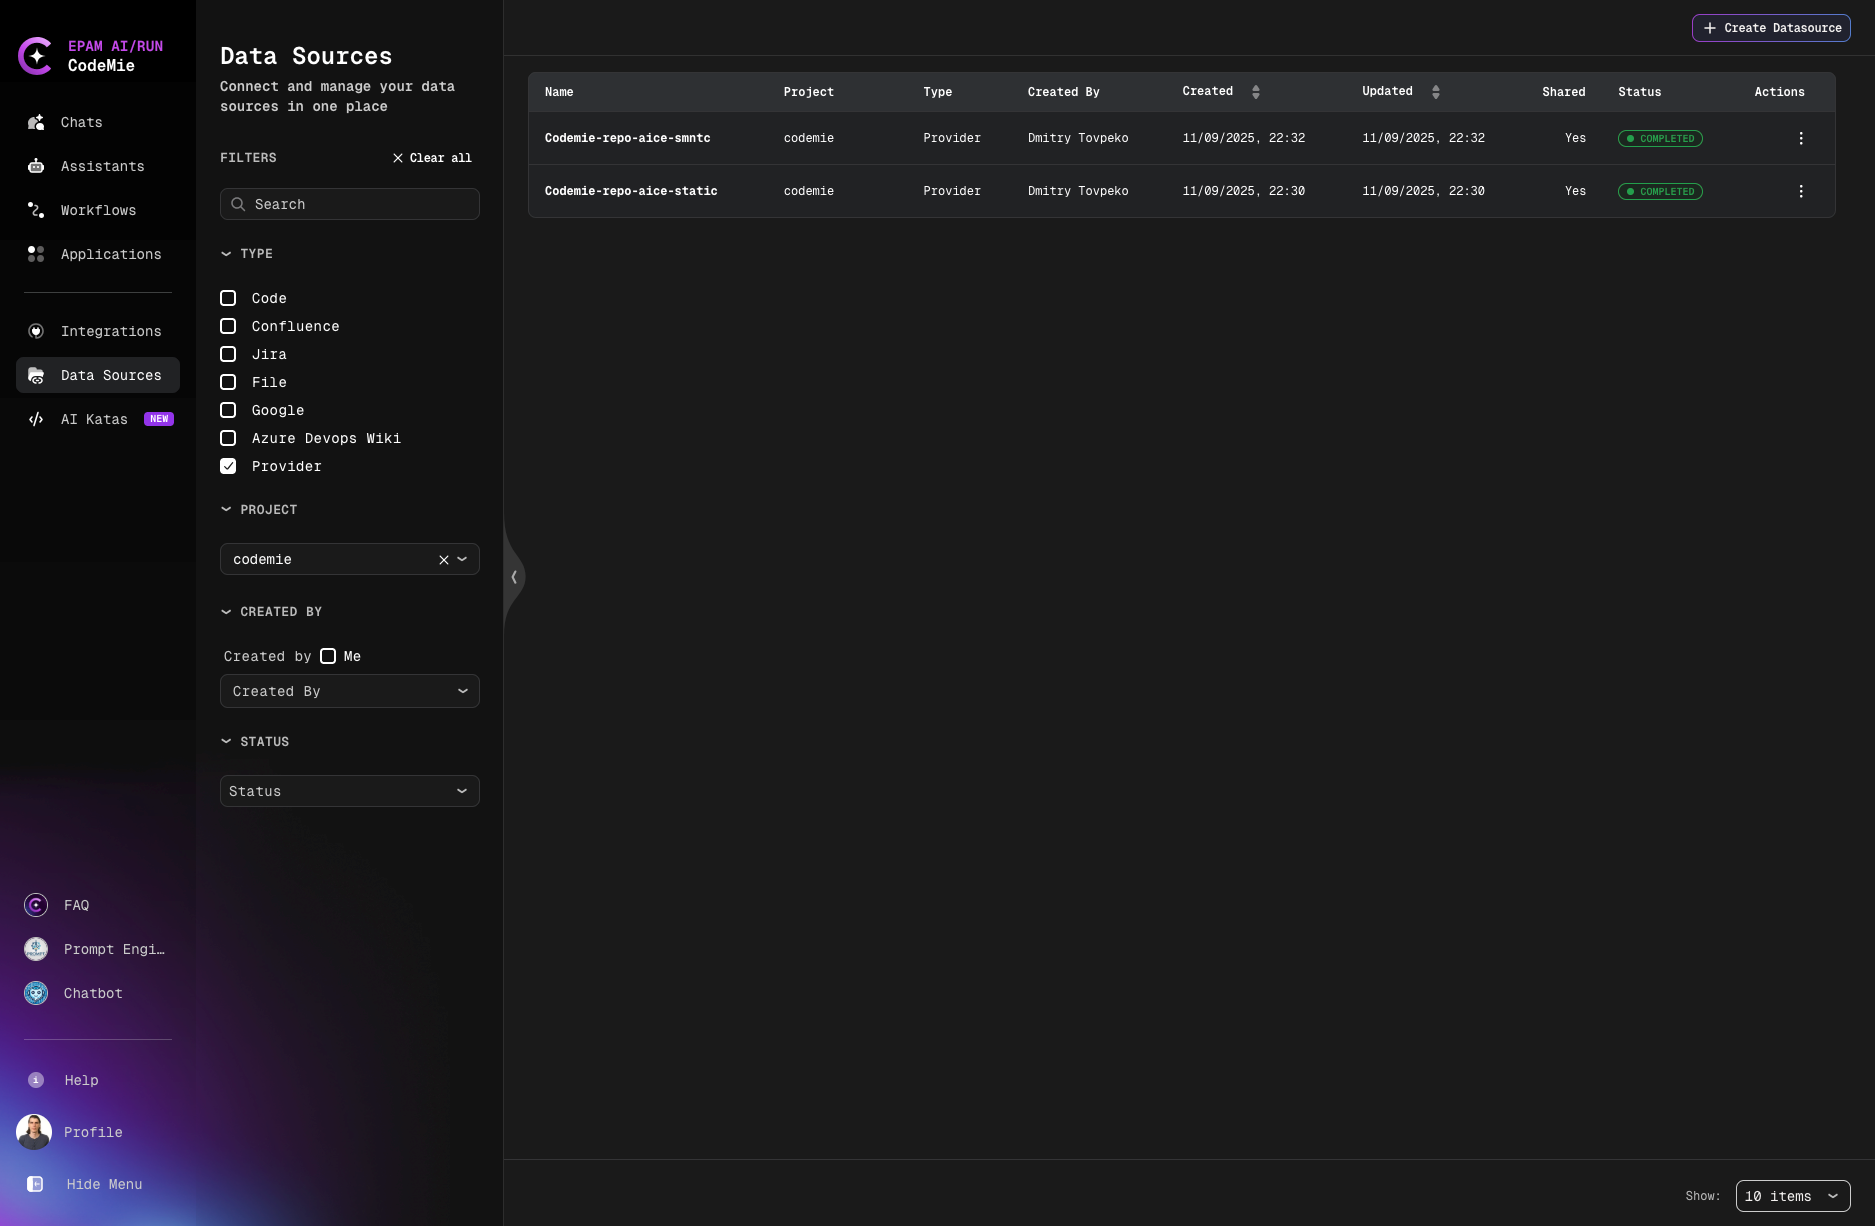
Task: Uncheck the Provider type filter
Action: click(228, 466)
